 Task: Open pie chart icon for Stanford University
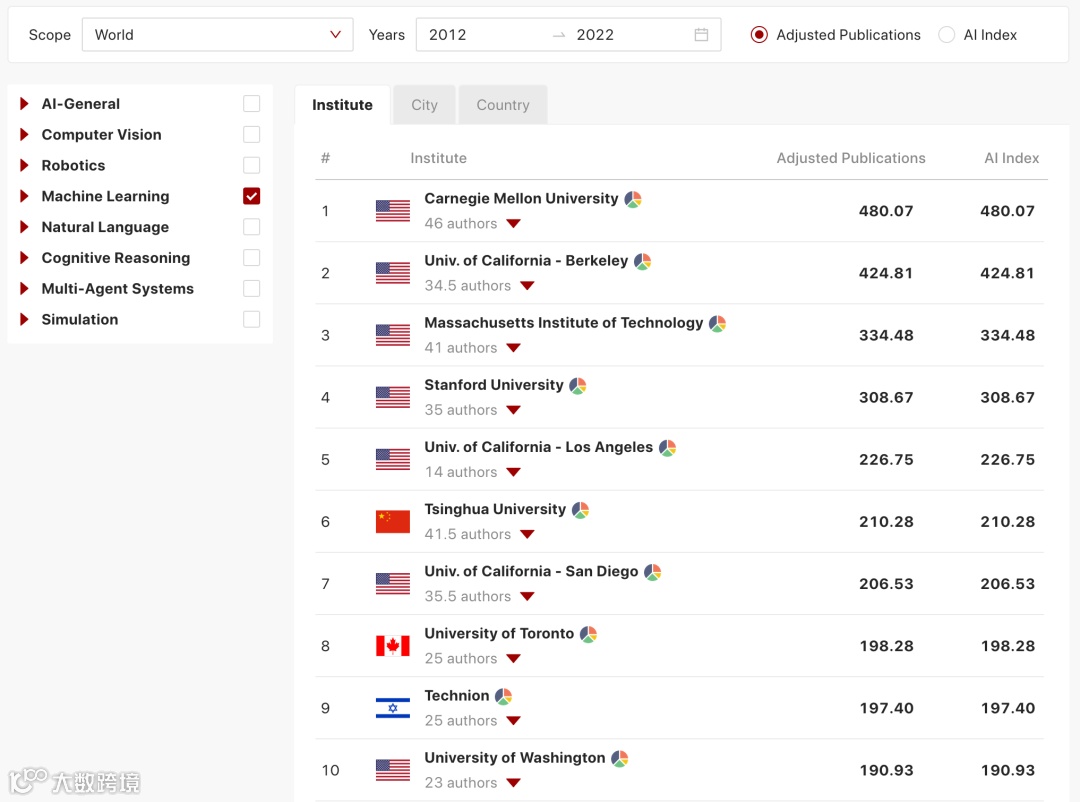click(x=578, y=386)
